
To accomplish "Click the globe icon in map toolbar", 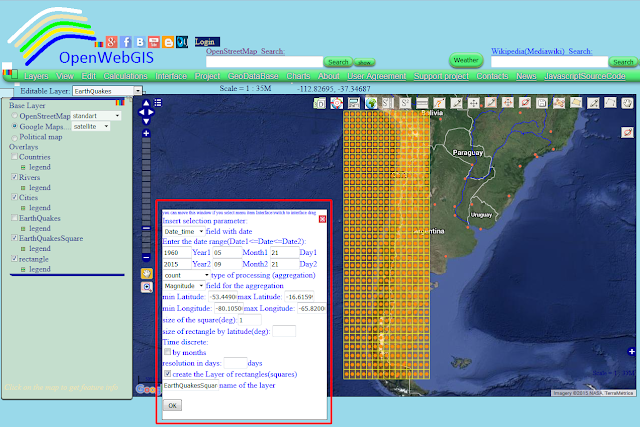I will point(371,103).
